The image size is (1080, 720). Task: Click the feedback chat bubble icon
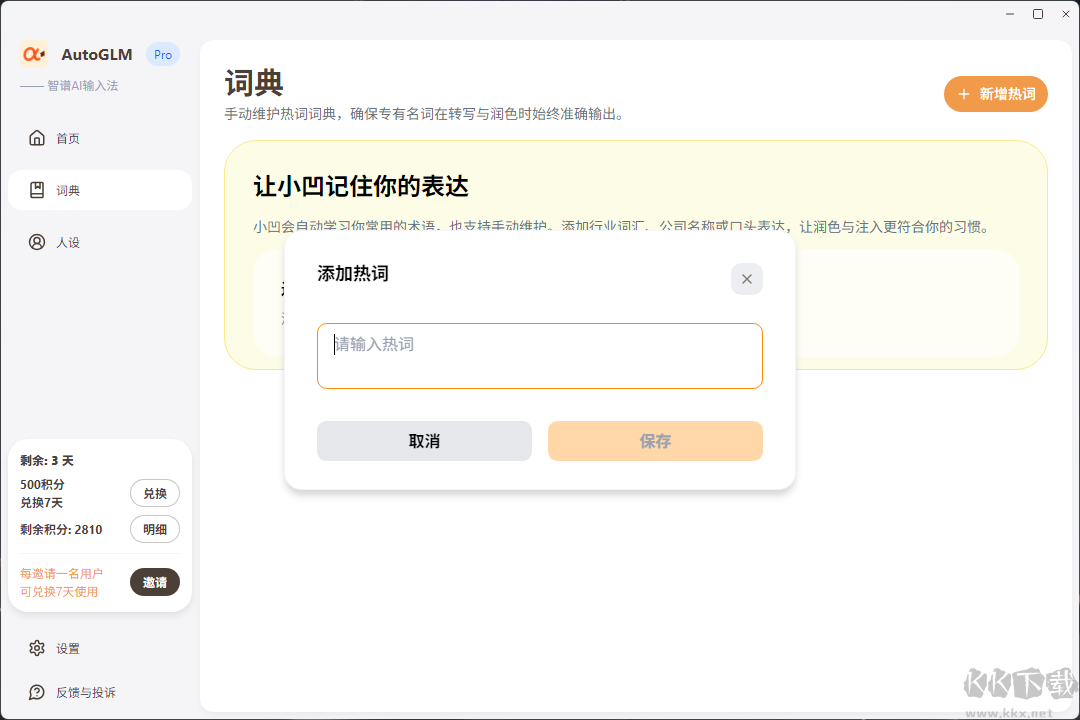pos(37,692)
